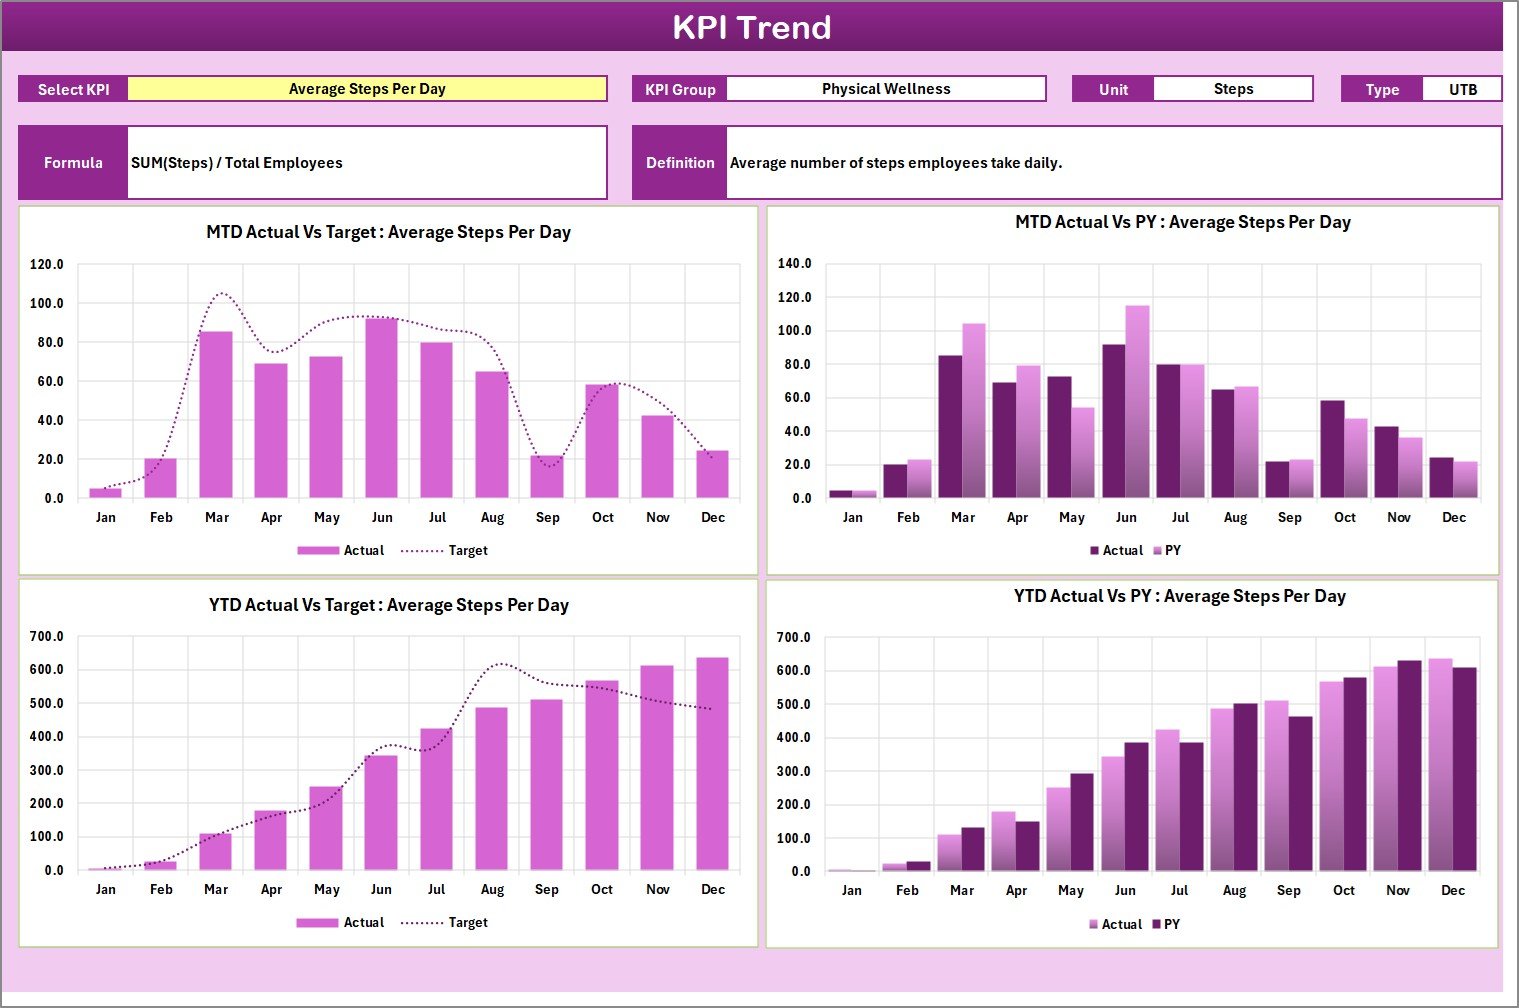This screenshot has width=1519, height=1008.
Task: Open the Unit field showing Steps
Action: 1233,88
